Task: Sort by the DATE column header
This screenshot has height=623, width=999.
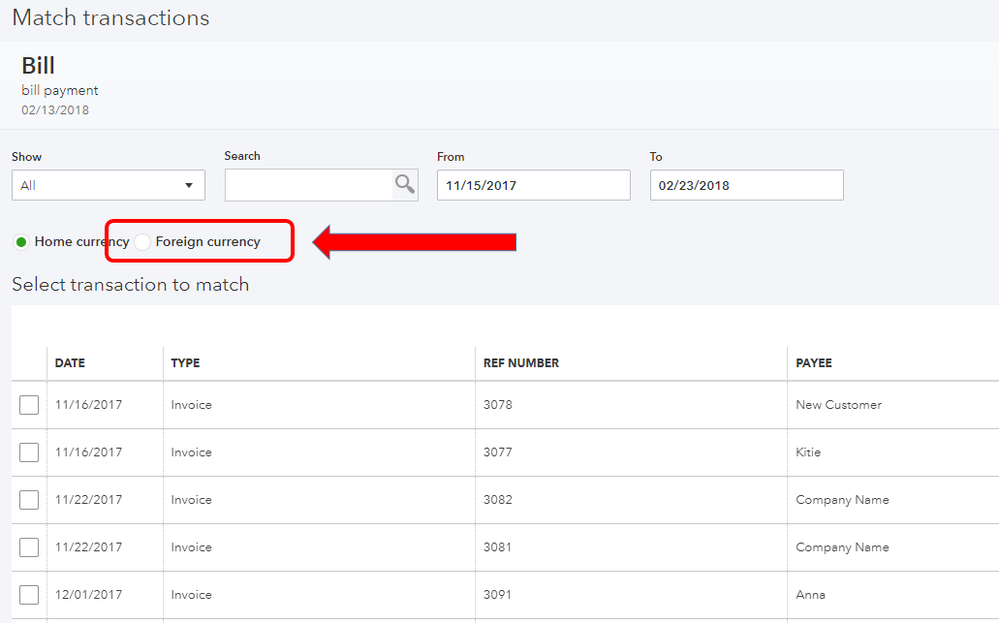Action: pyautogui.click(x=70, y=363)
